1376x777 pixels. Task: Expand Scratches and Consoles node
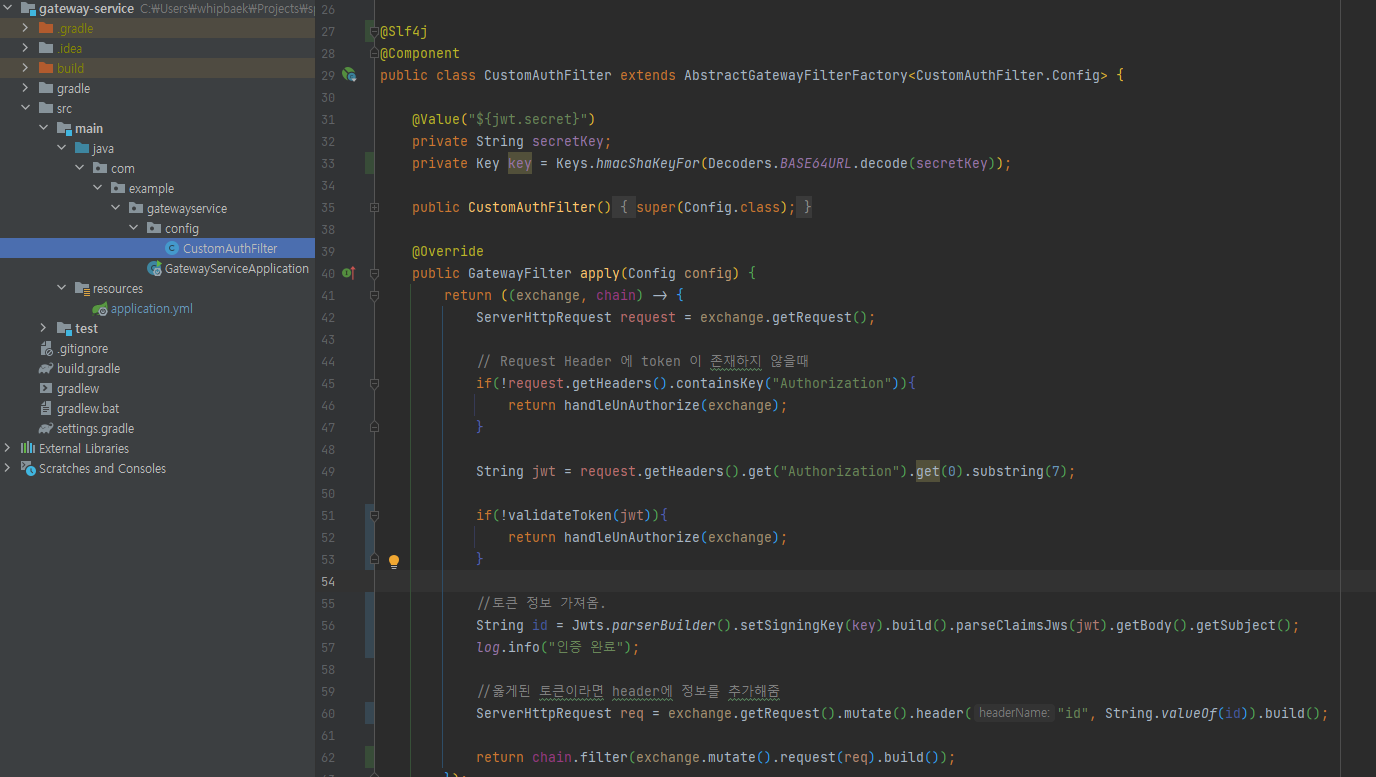(9, 468)
